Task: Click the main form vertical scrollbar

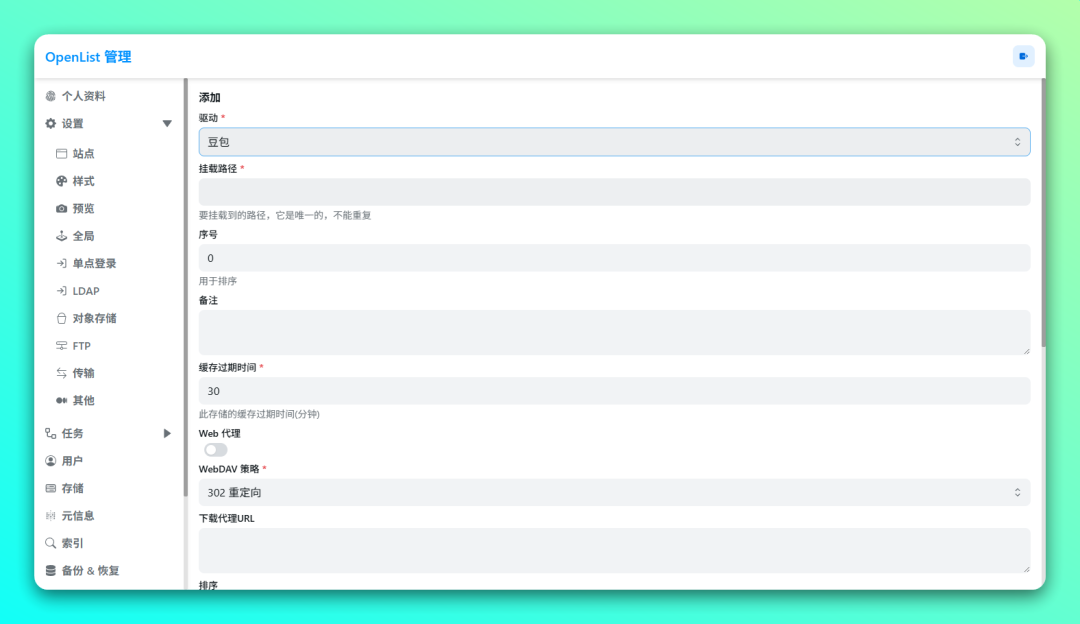Action: tap(1042, 212)
